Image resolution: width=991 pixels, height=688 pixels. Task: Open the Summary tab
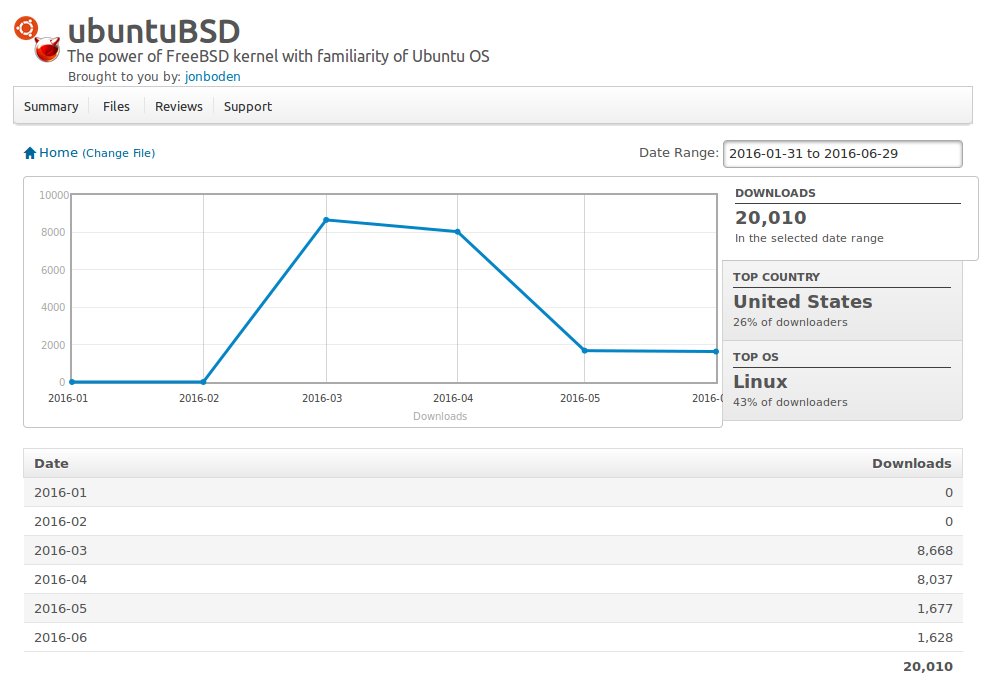[x=51, y=106]
